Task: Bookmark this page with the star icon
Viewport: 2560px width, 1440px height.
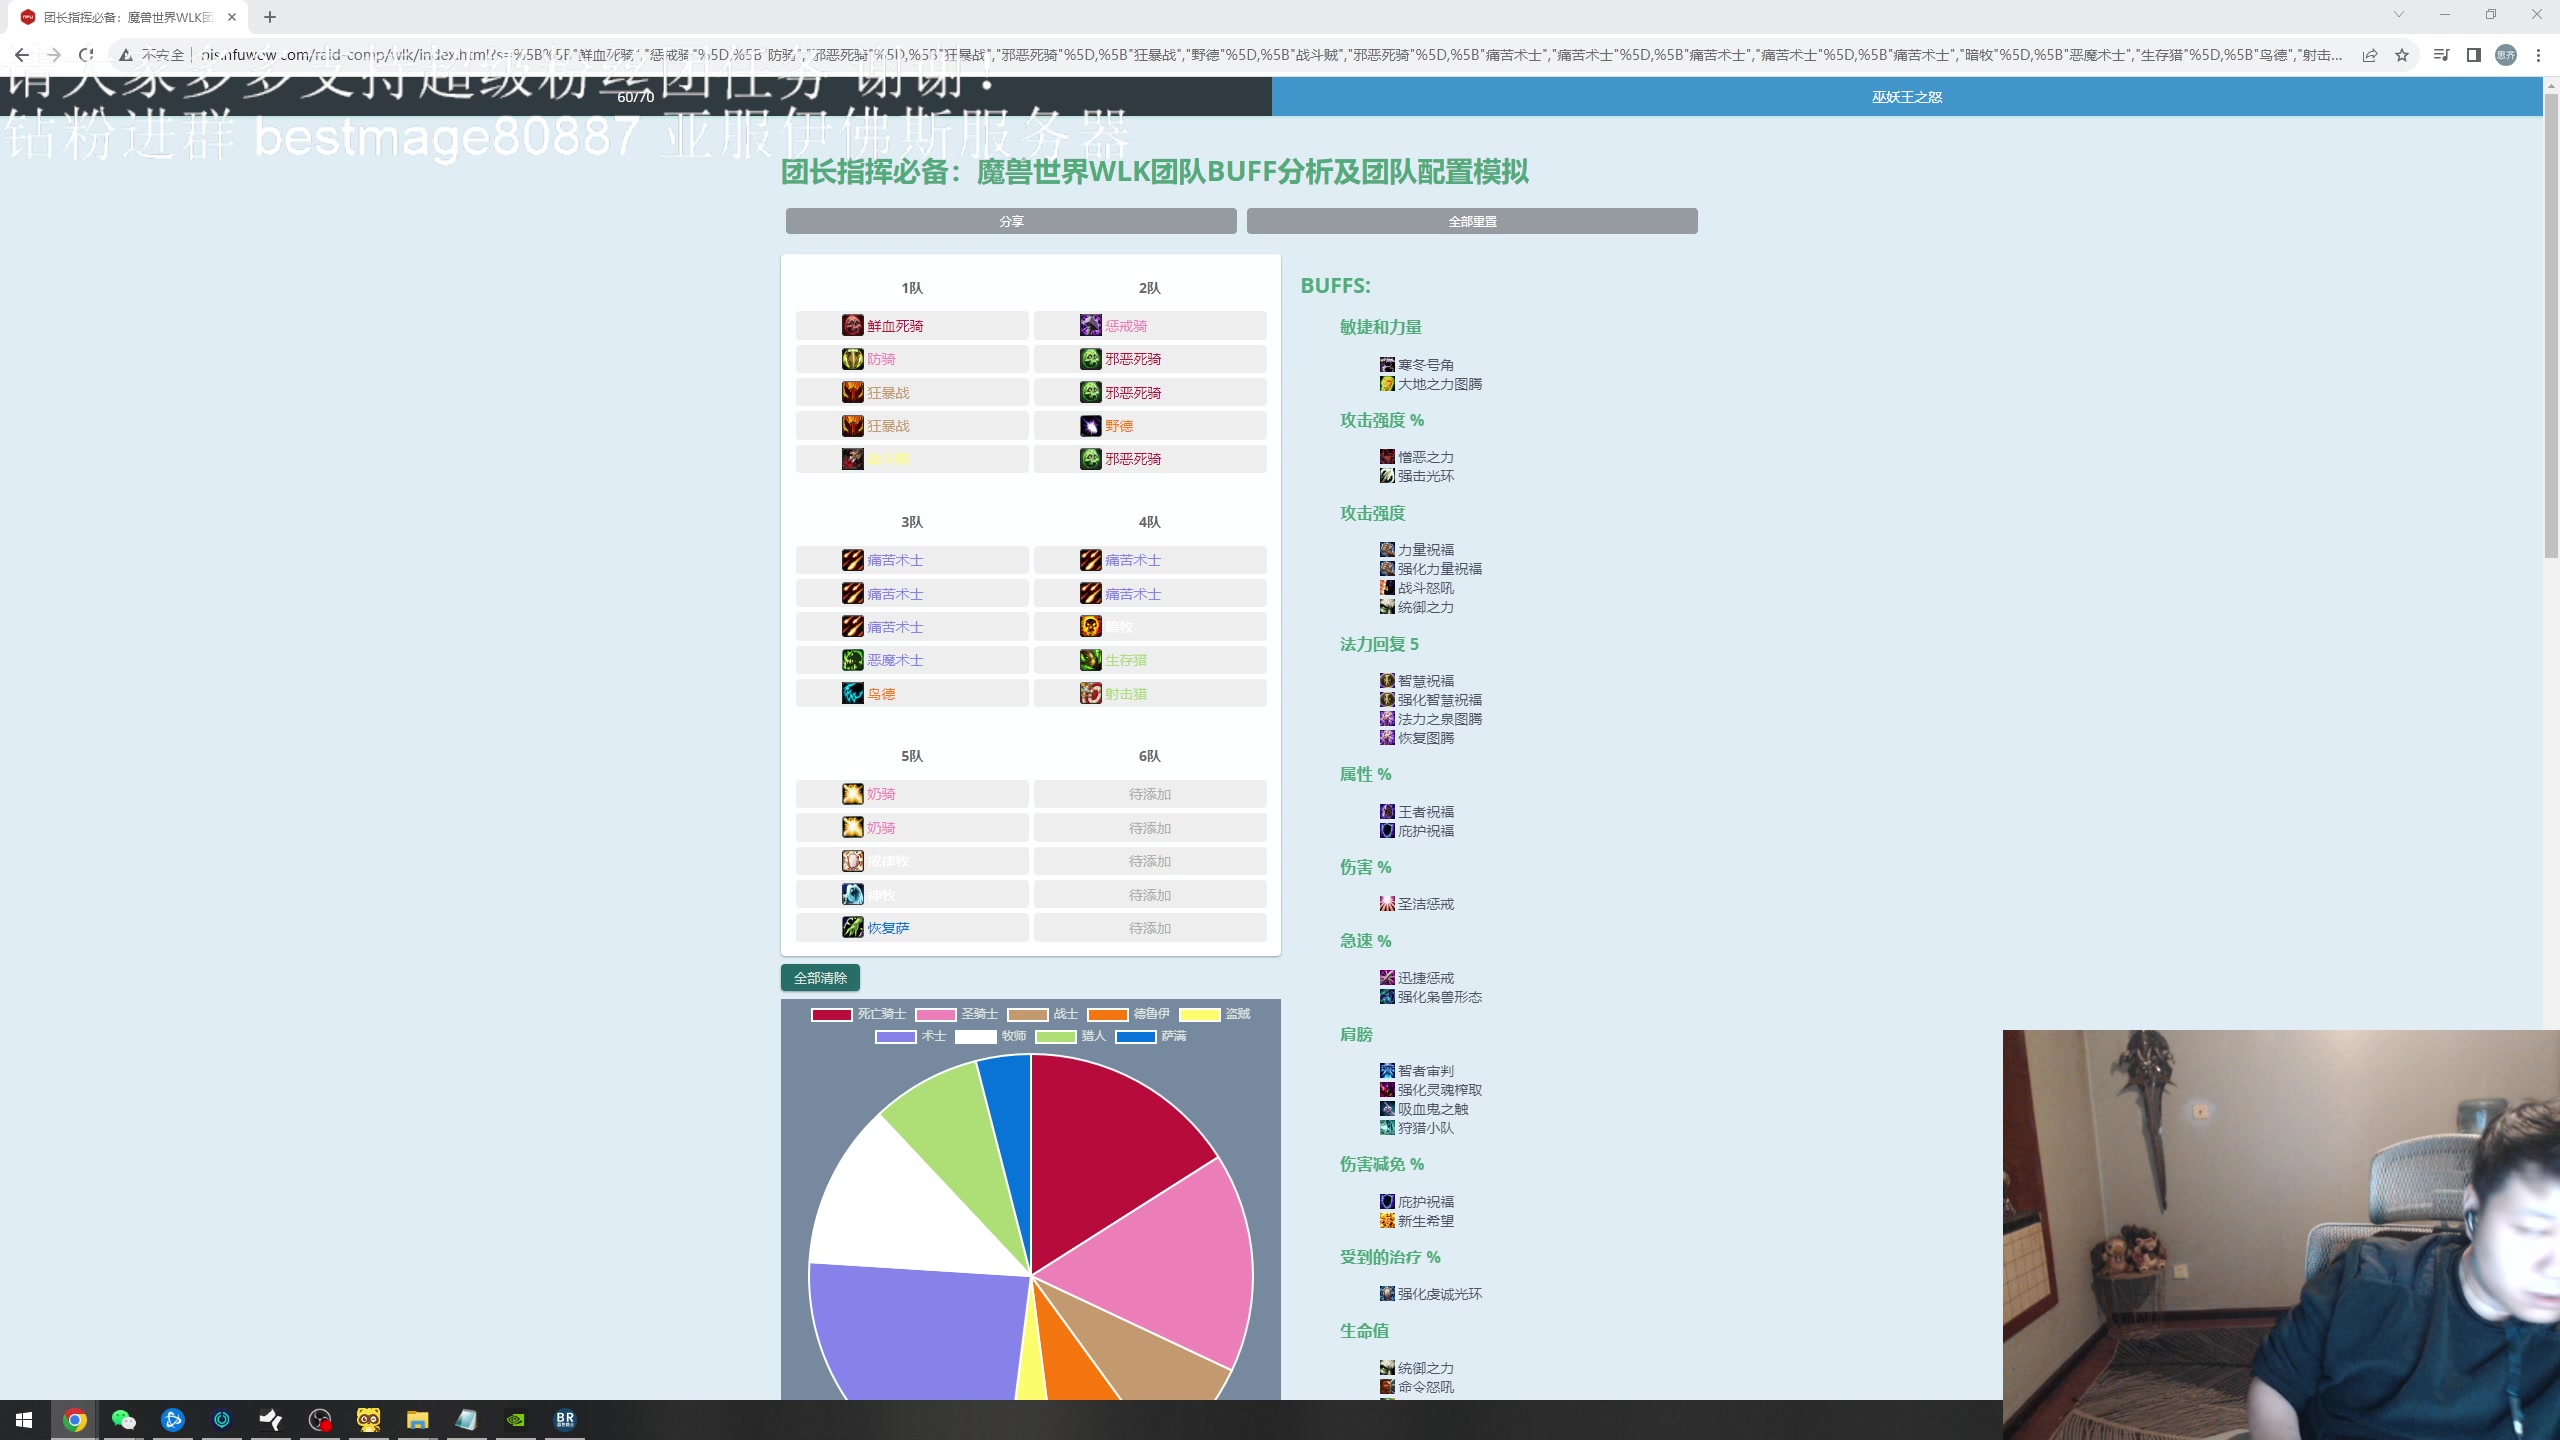Action: point(2402,55)
